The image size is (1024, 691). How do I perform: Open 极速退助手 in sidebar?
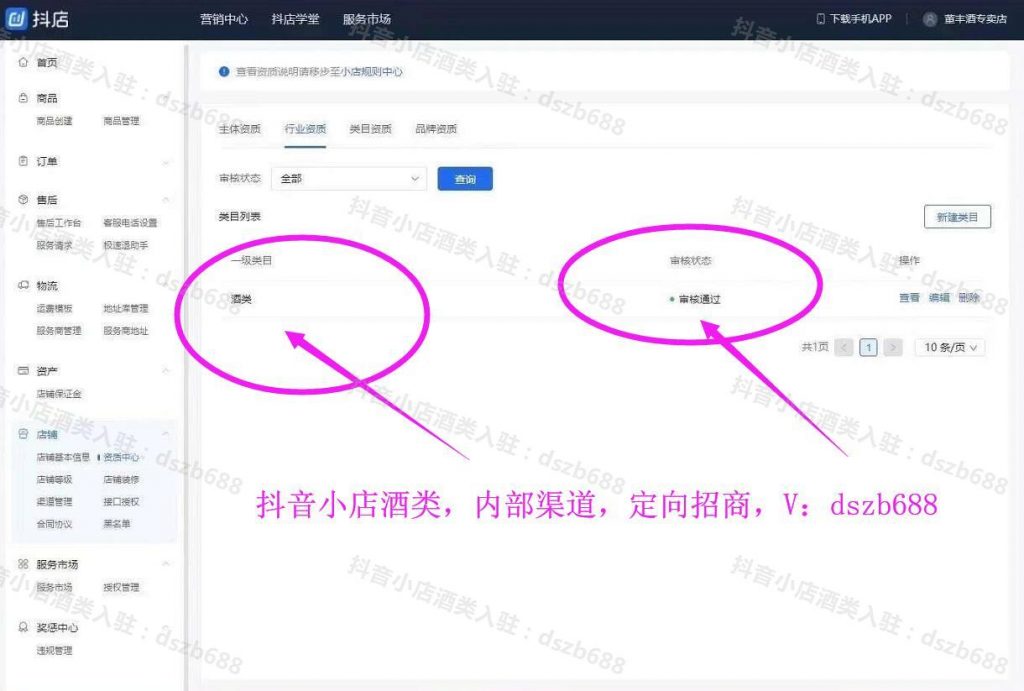[x=125, y=245]
